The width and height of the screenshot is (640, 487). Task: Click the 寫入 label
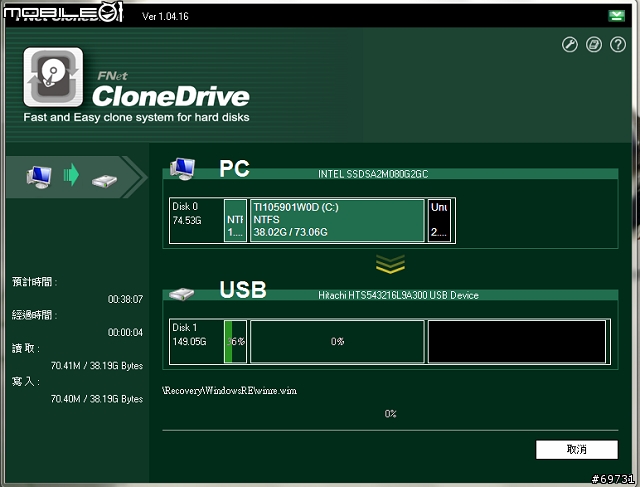point(26,382)
